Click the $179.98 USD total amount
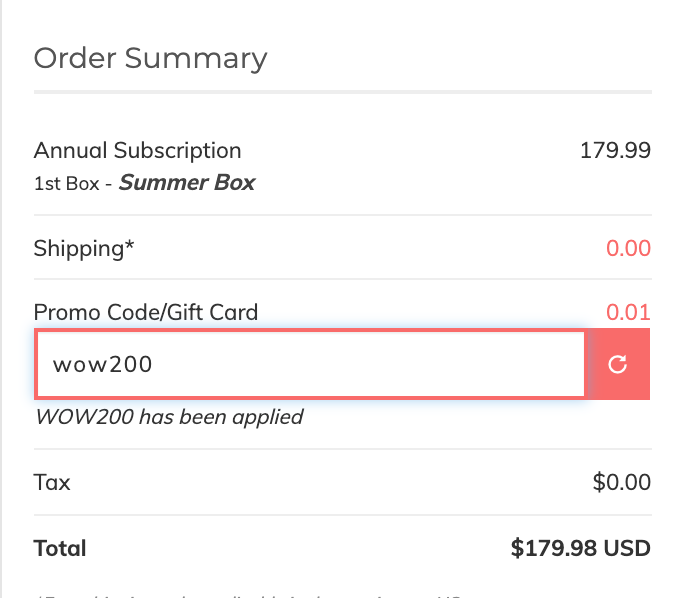676x598 pixels. 580,548
